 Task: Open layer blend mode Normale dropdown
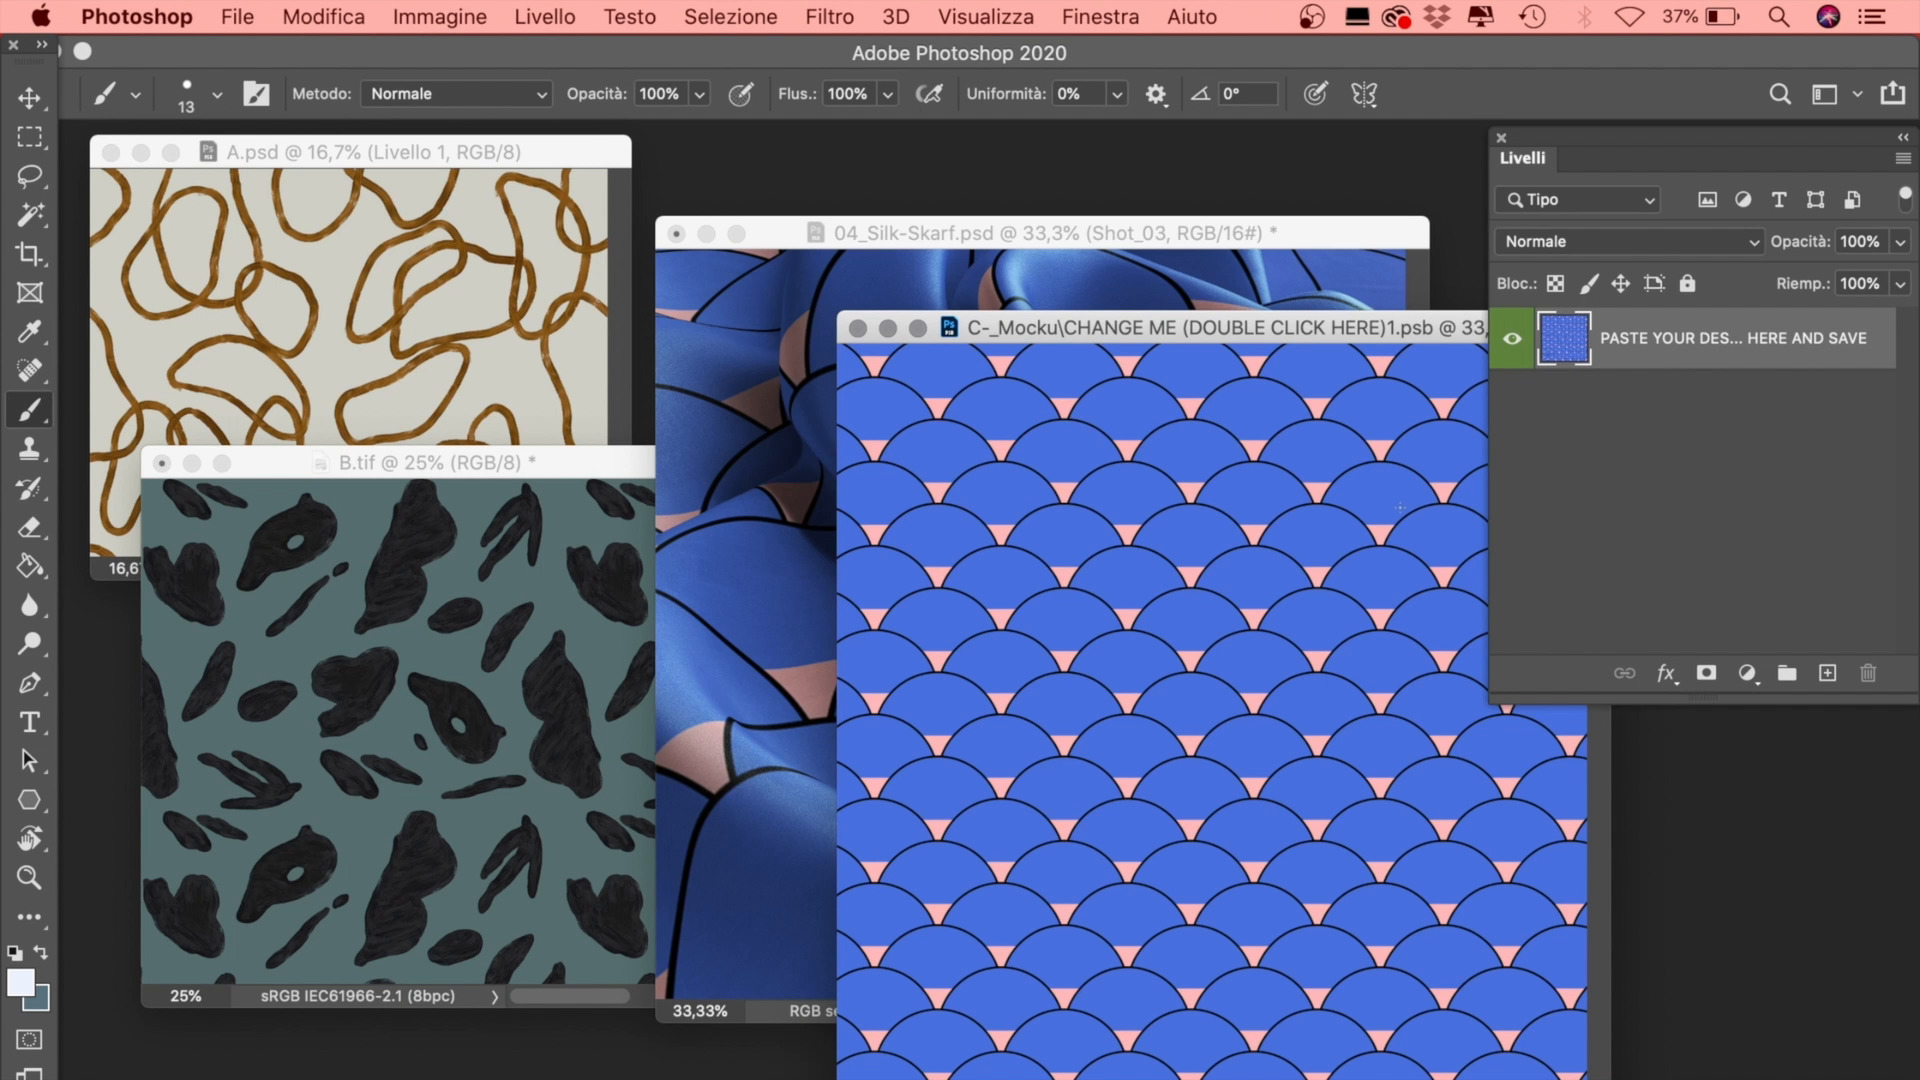[1629, 242]
